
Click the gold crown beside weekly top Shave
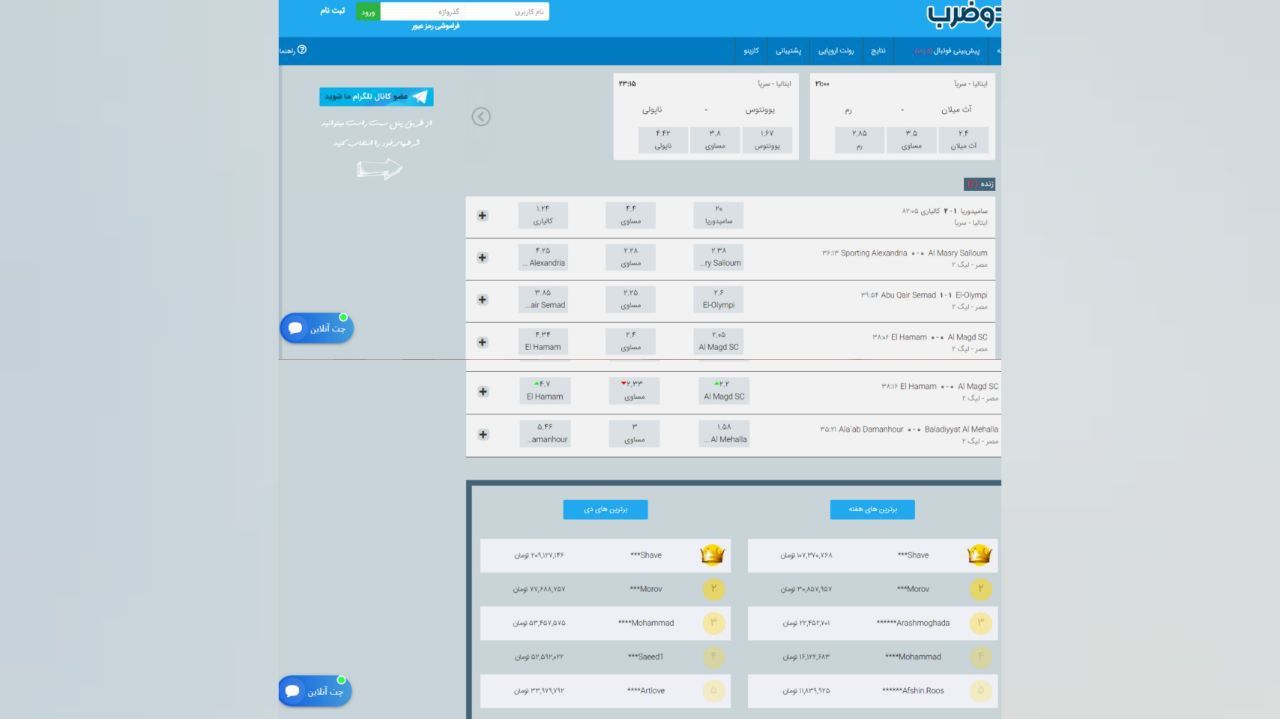[x=979, y=555]
